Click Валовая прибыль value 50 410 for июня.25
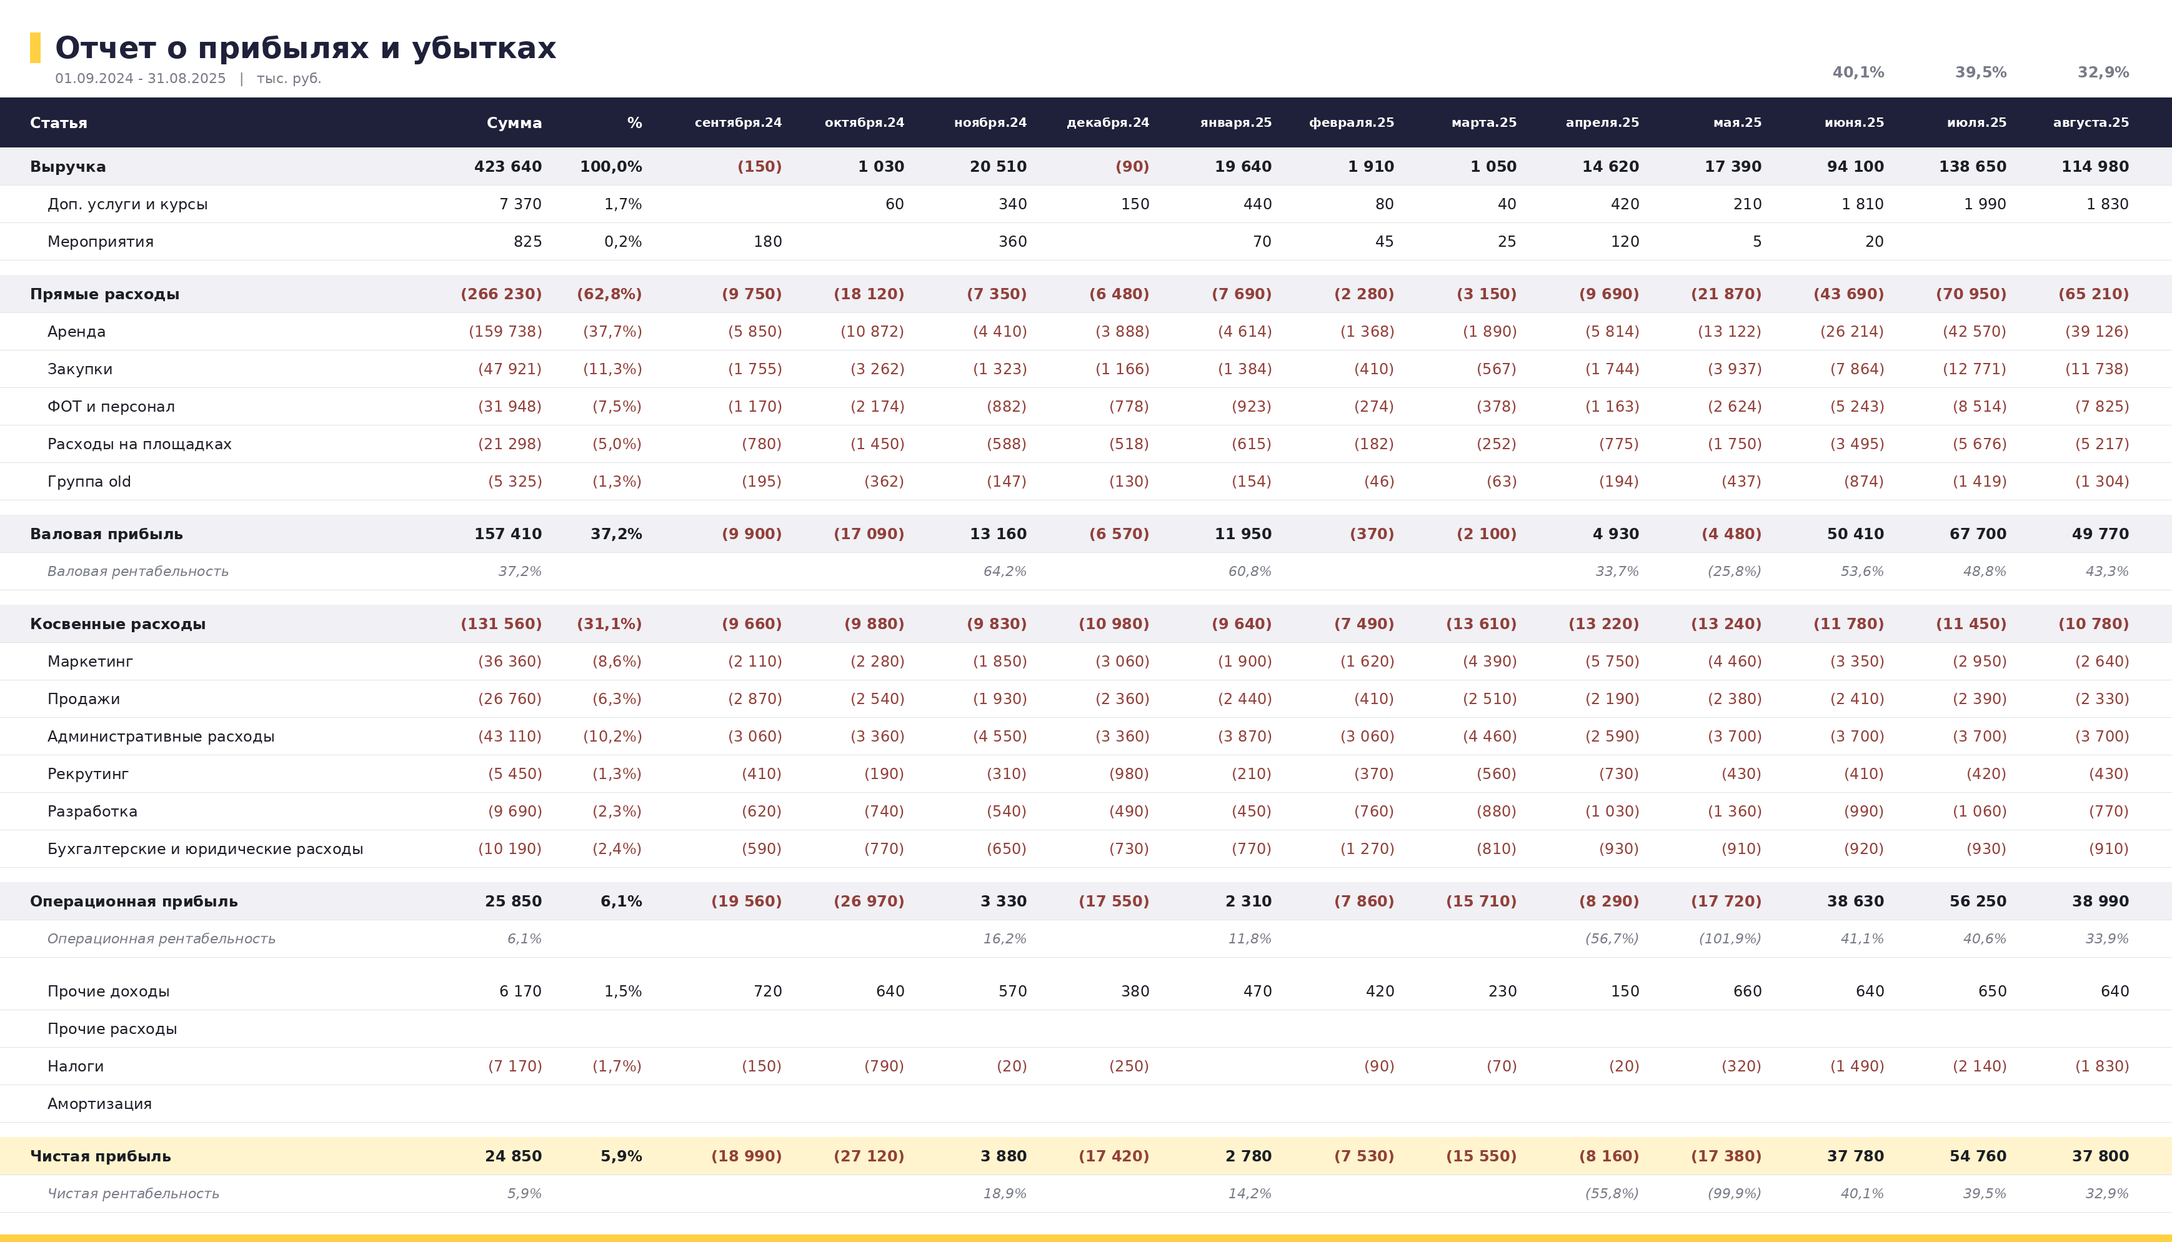The image size is (2172, 1242). tap(1855, 534)
